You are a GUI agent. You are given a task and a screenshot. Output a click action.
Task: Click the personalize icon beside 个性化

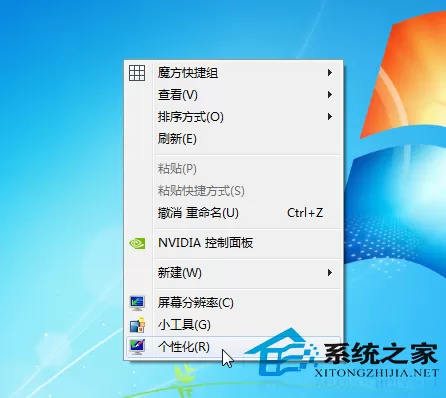pos(137,347)
